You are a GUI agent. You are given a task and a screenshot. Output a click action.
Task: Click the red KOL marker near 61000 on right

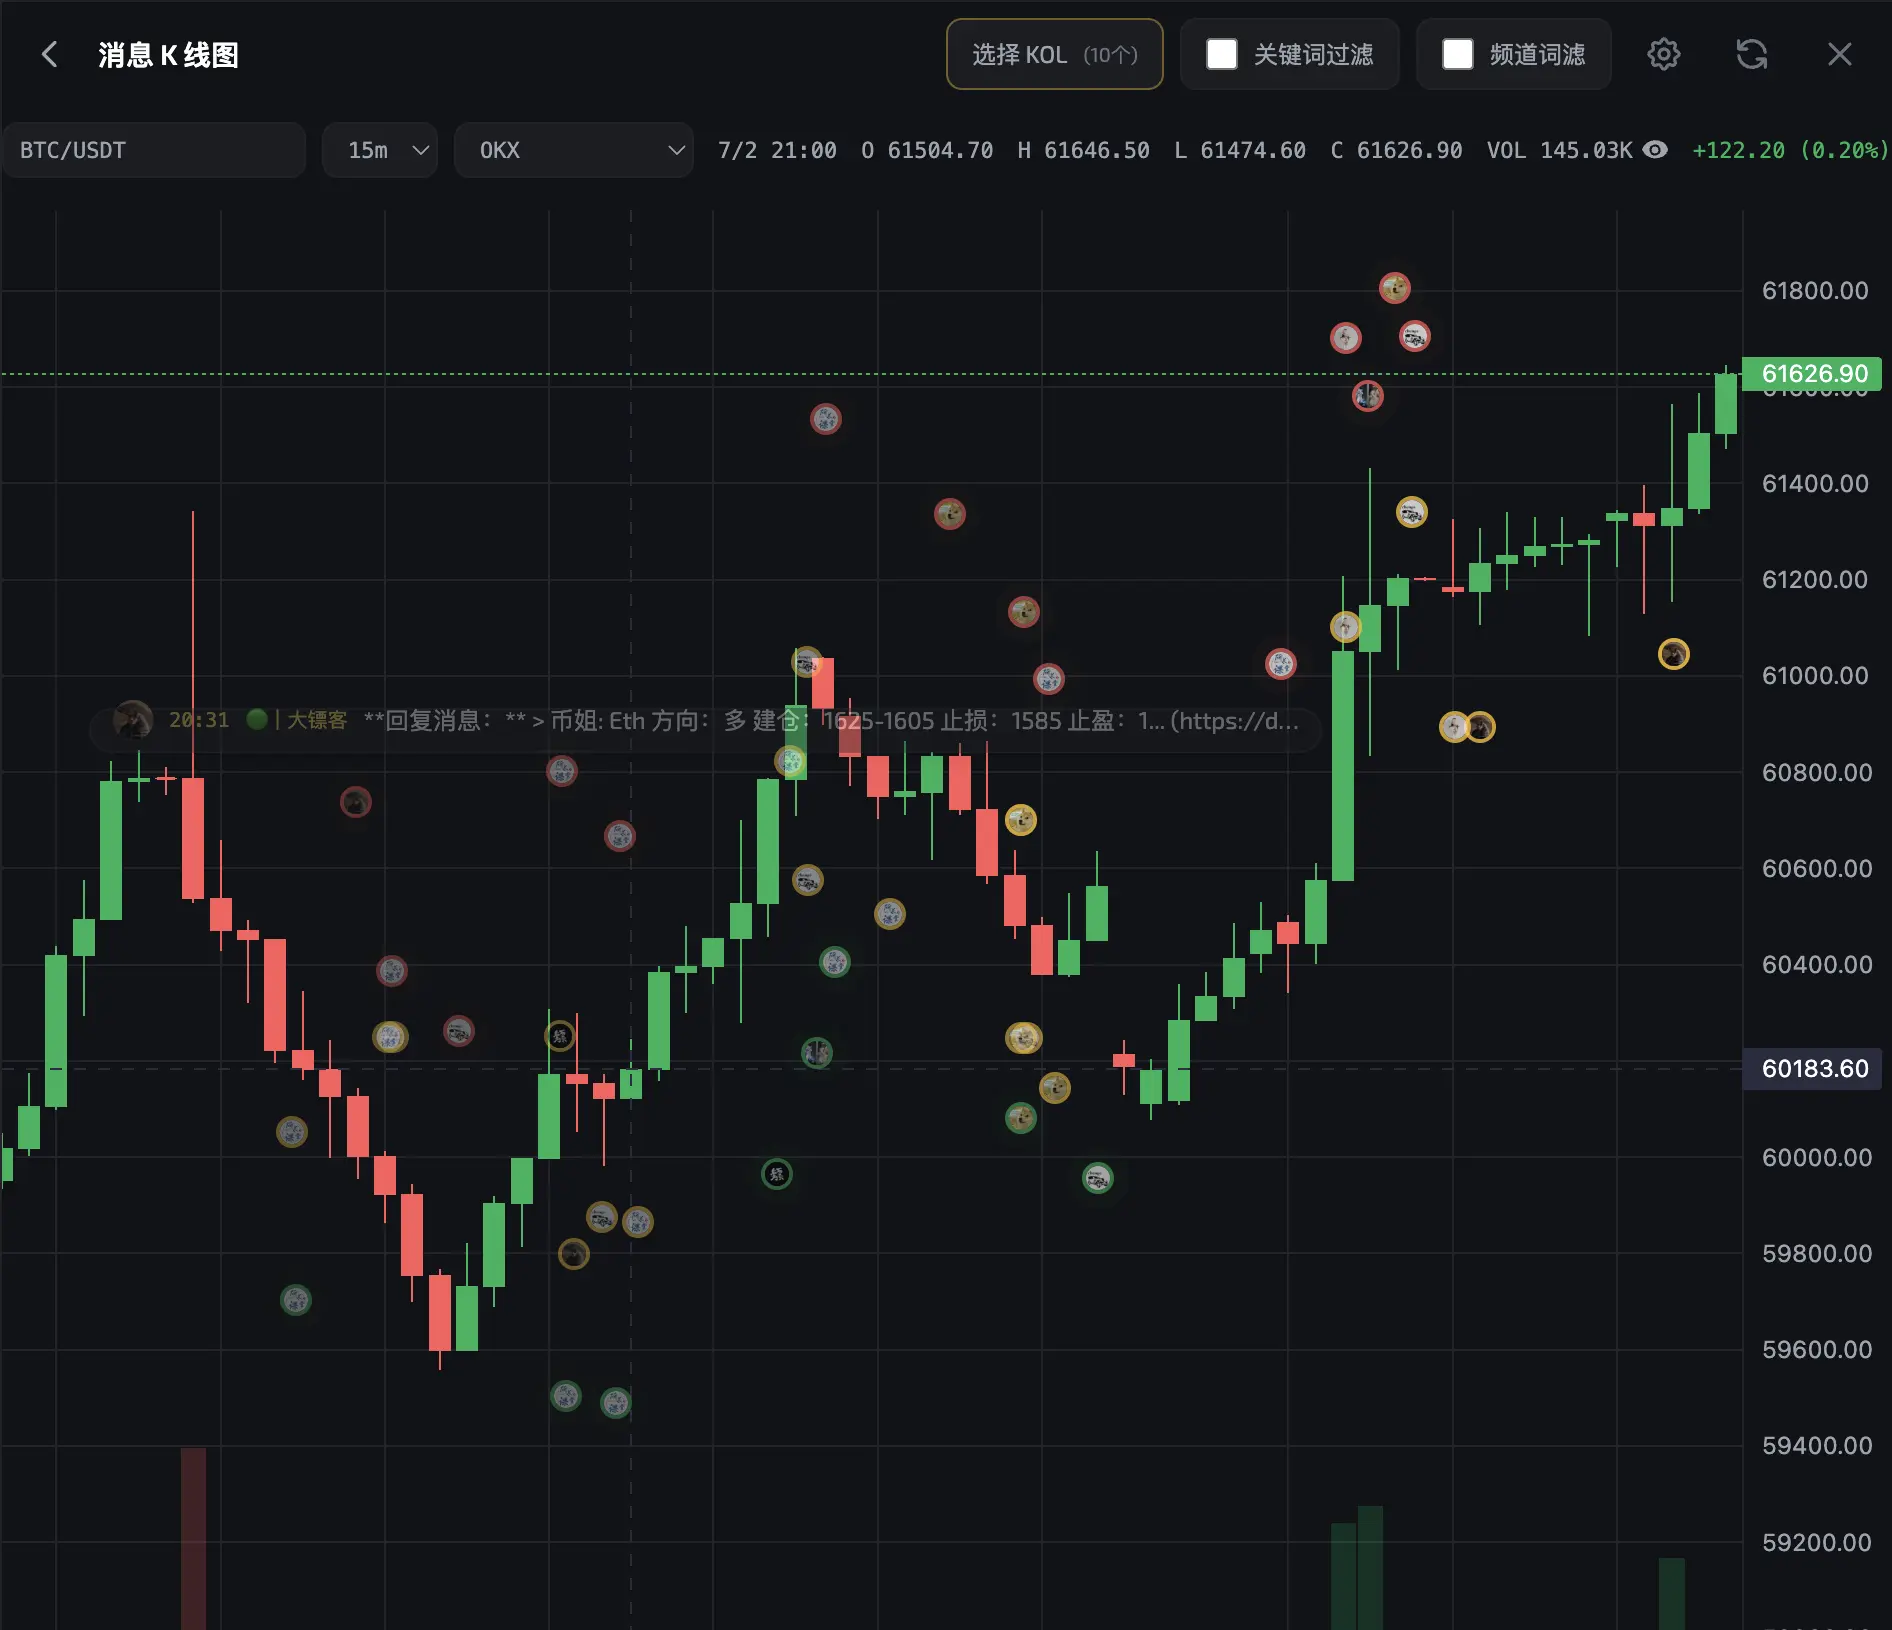click(x=1281, y=663)
